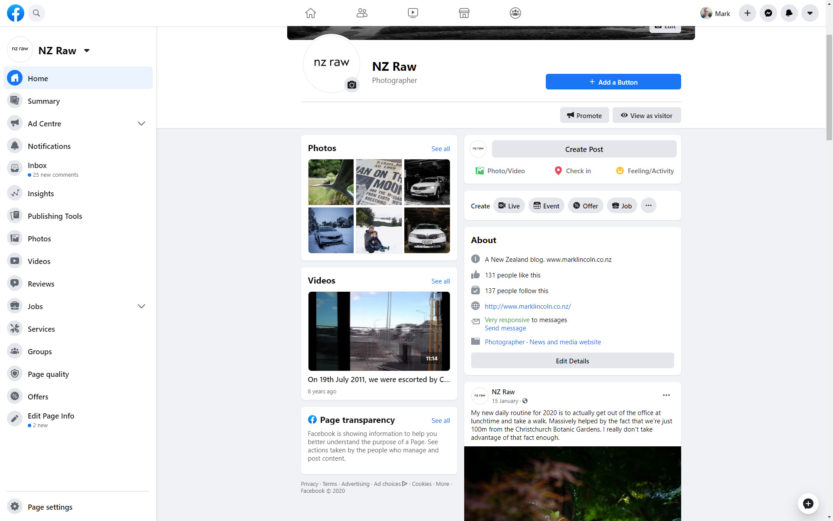833x521 pixels.
Task: Click View as visitor button
Action: 647,115
